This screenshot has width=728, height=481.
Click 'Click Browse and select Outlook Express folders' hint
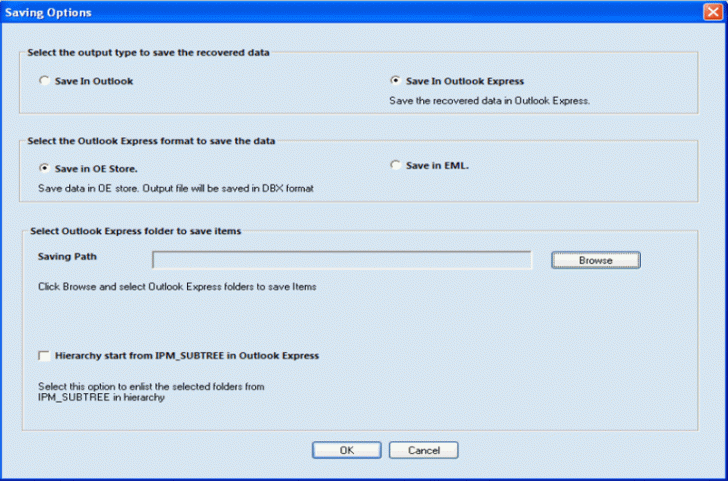(177, 287)
